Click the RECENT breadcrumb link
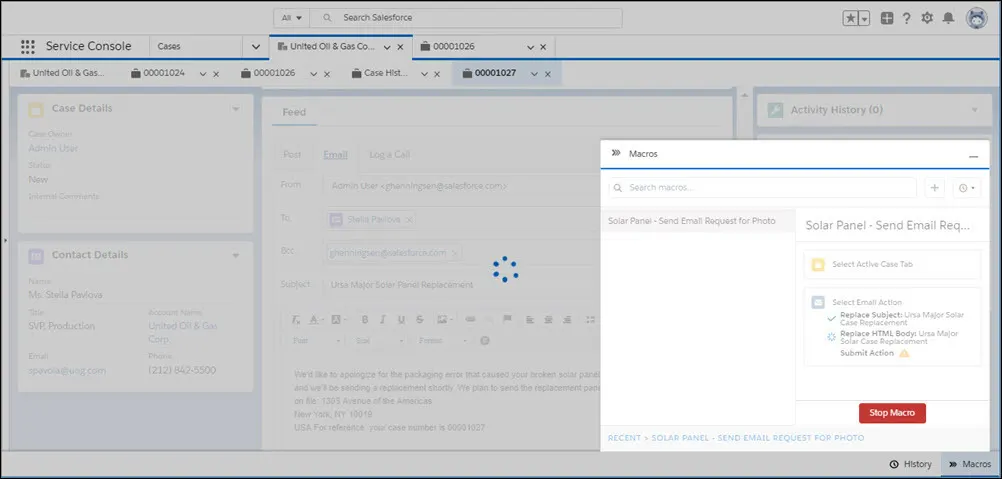Screen dimensions: 1002x479 (x=624, y=438)
